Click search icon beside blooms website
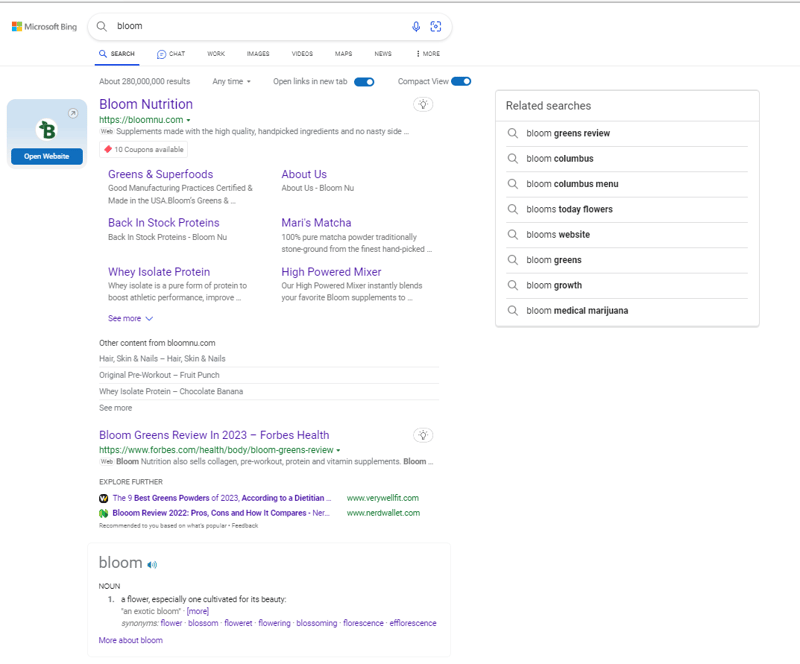This screenshot has height=664, width=800. point(513,235)
